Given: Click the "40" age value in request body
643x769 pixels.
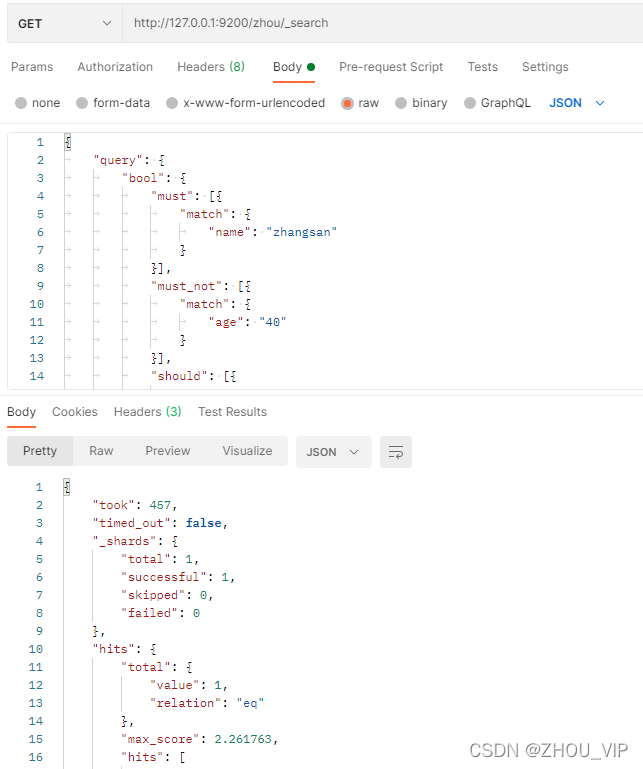Looking at the screenshot, I should click(273, 322).
